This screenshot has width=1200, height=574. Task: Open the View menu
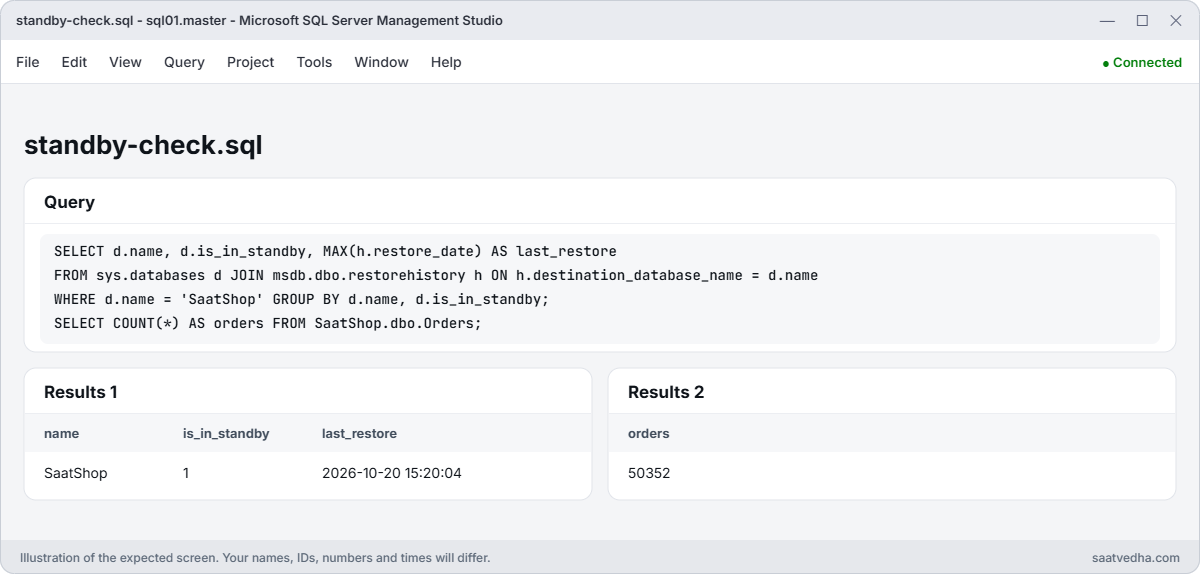point(125,62)
